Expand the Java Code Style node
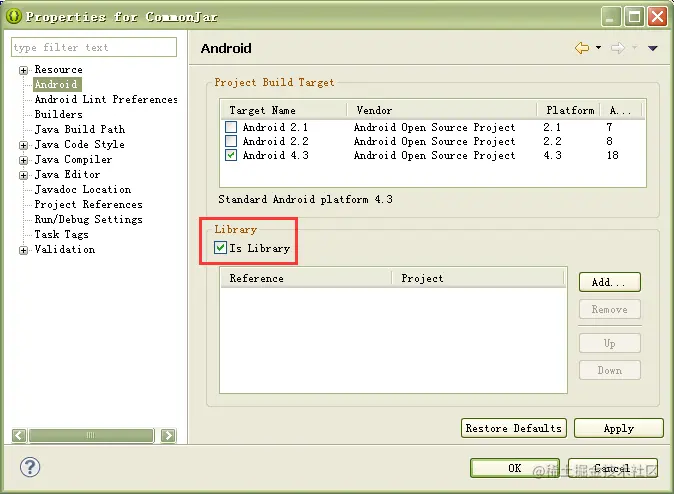The height and width of the screenshot is (494, 674). click(x=24, y=145)
